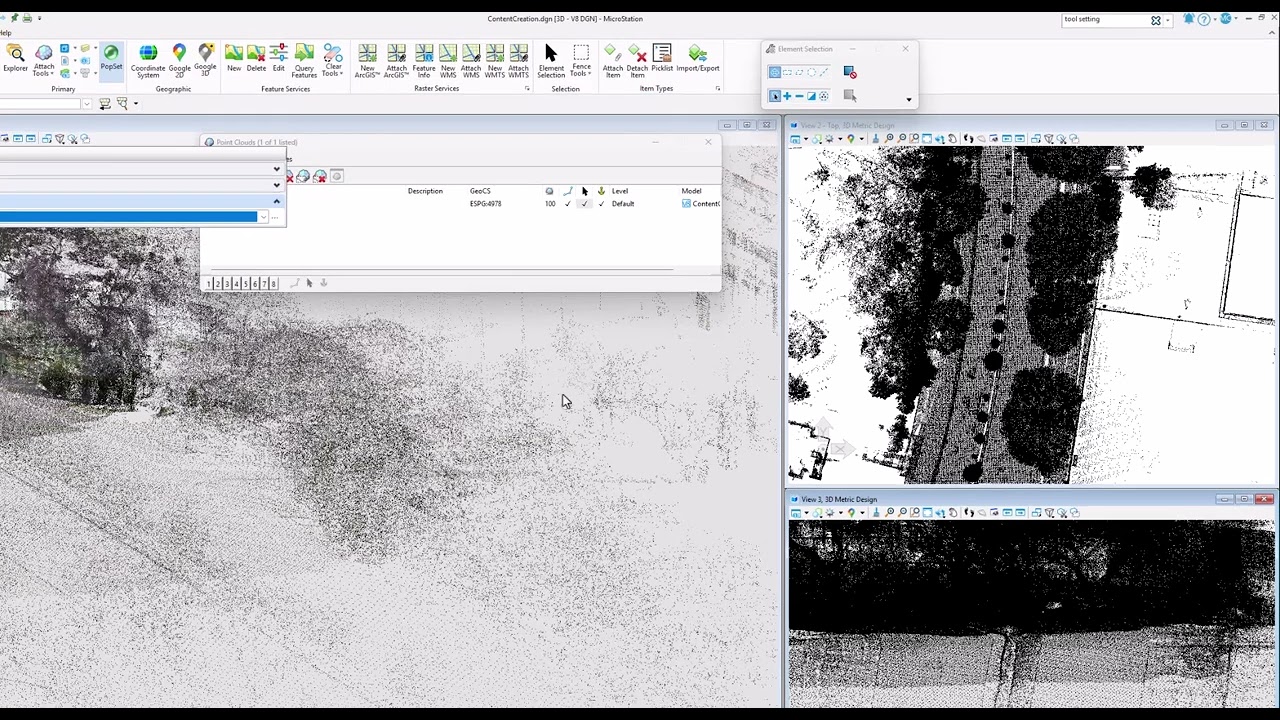Click the New feature service icon
This screenshot has width=1280, height=720.
tap(234, 58)
